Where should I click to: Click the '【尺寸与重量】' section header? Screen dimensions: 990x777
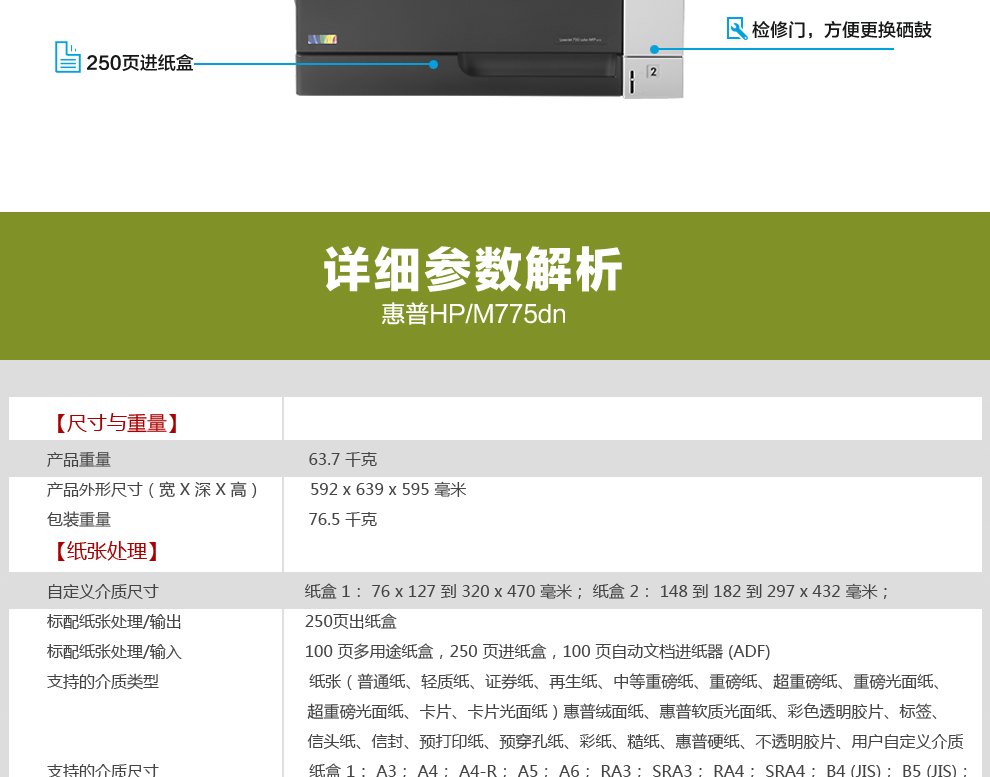click(x=116, y=423)
